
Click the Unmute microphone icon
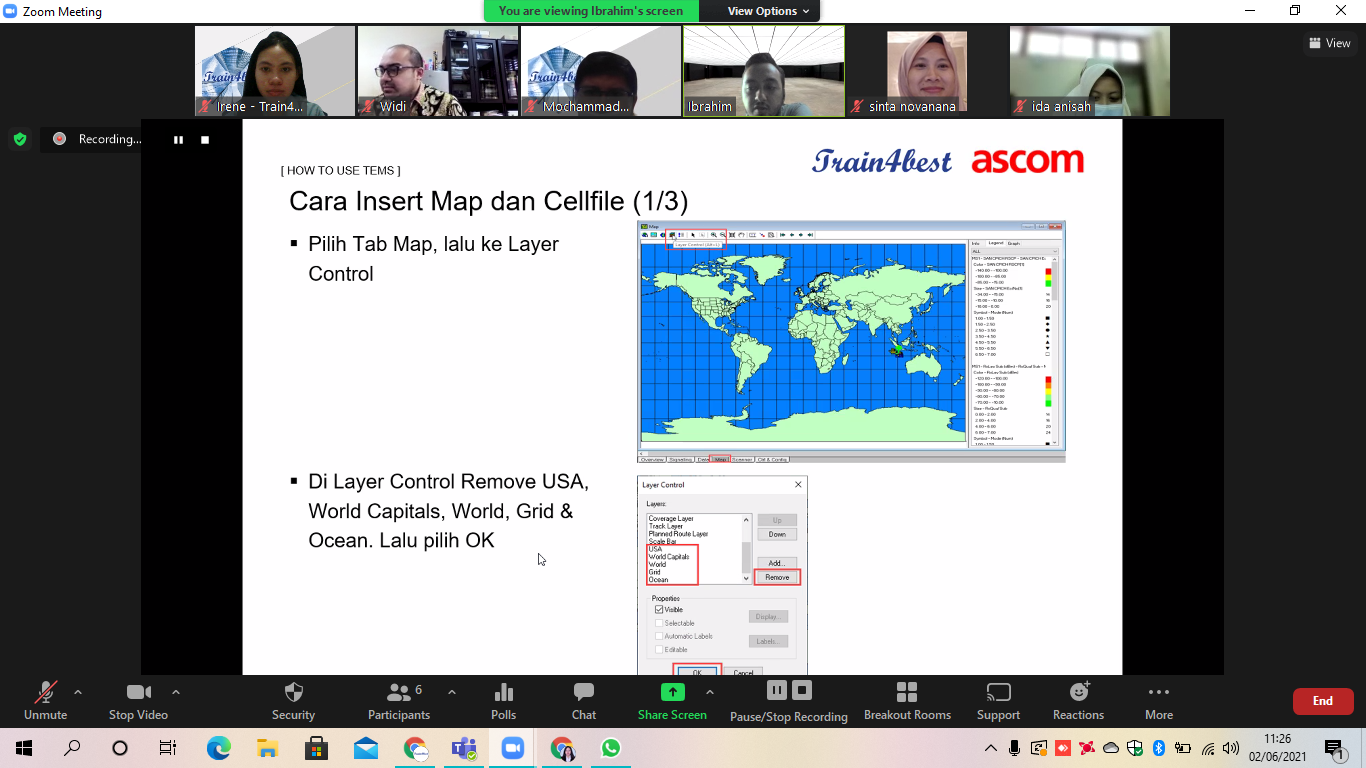[x=45, y=693]
